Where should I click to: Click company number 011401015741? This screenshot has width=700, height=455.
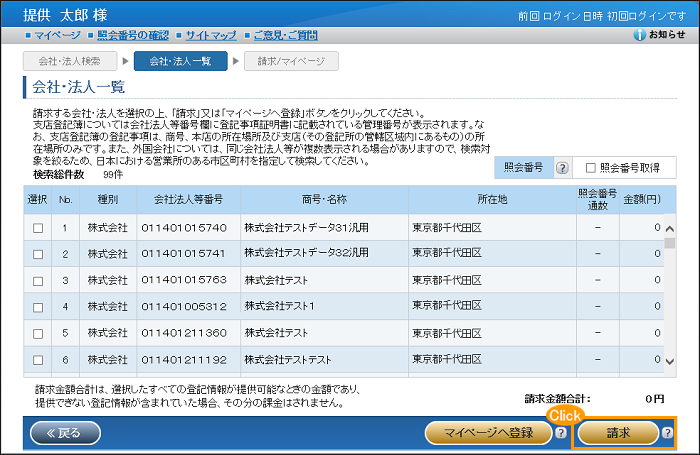tap(183, 254)
